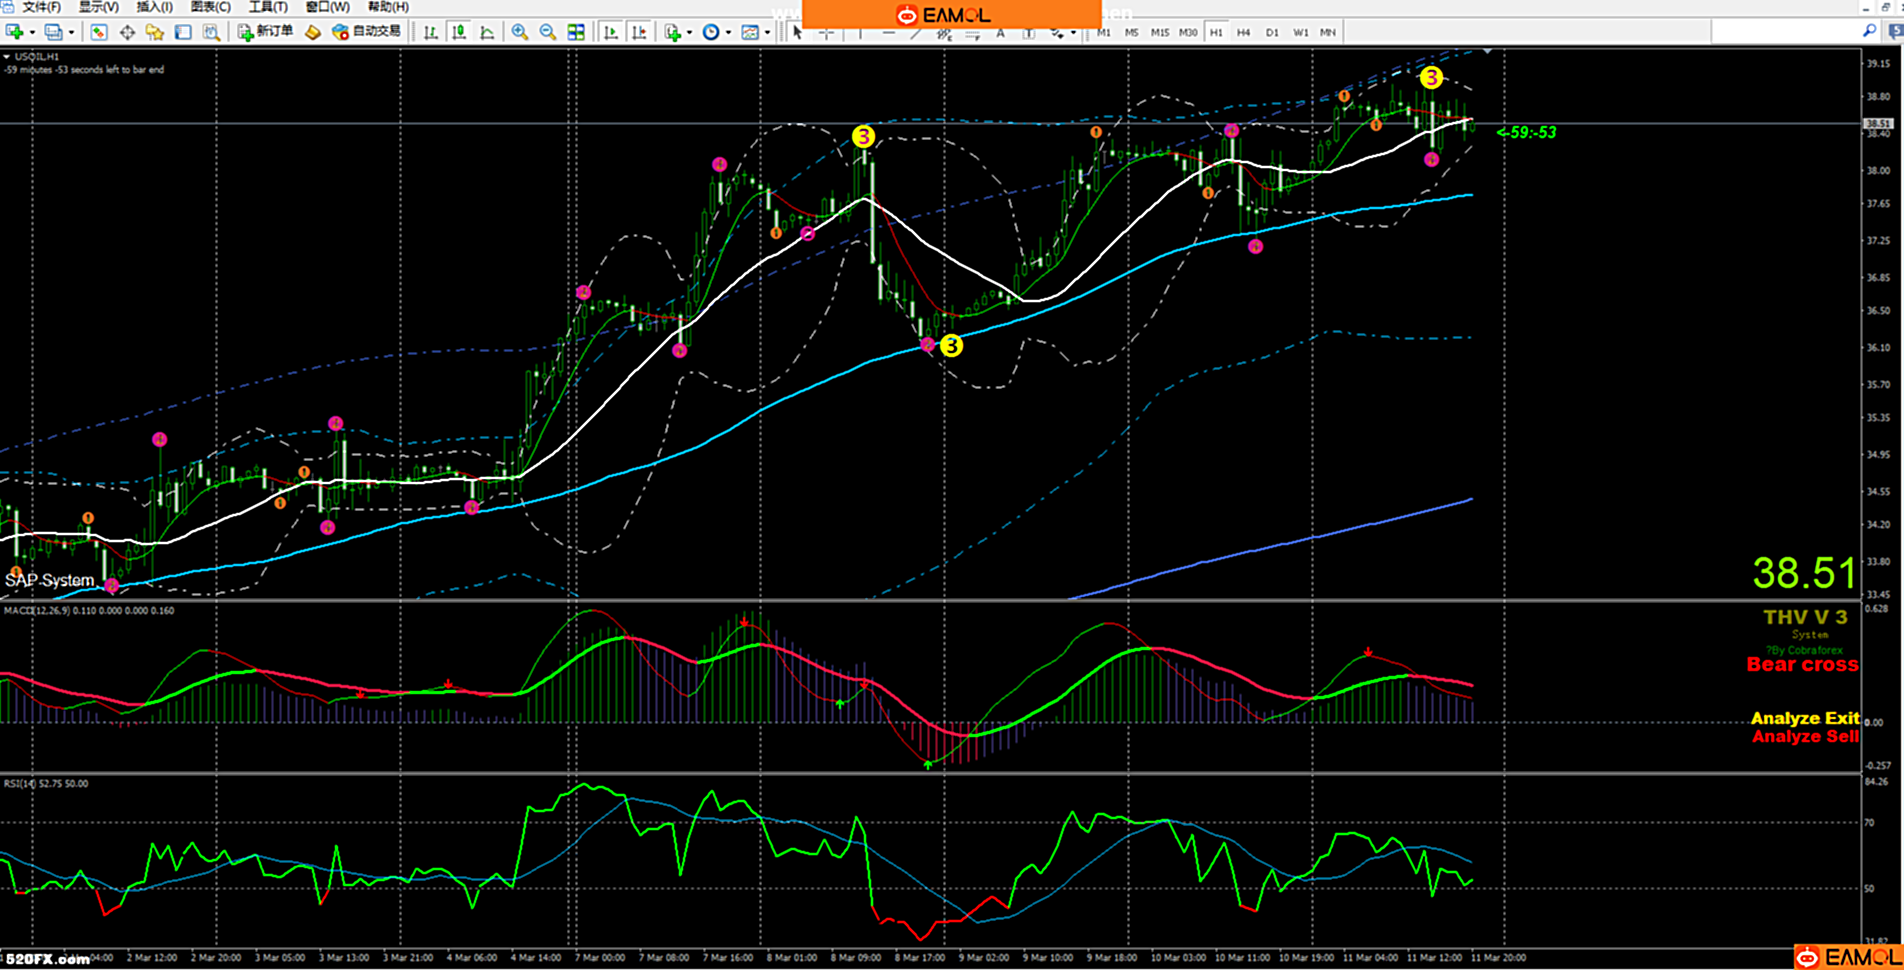Viewport: 1904px width, 970px height.
Task: Click the 新订单 new order button
Action: 265,32
